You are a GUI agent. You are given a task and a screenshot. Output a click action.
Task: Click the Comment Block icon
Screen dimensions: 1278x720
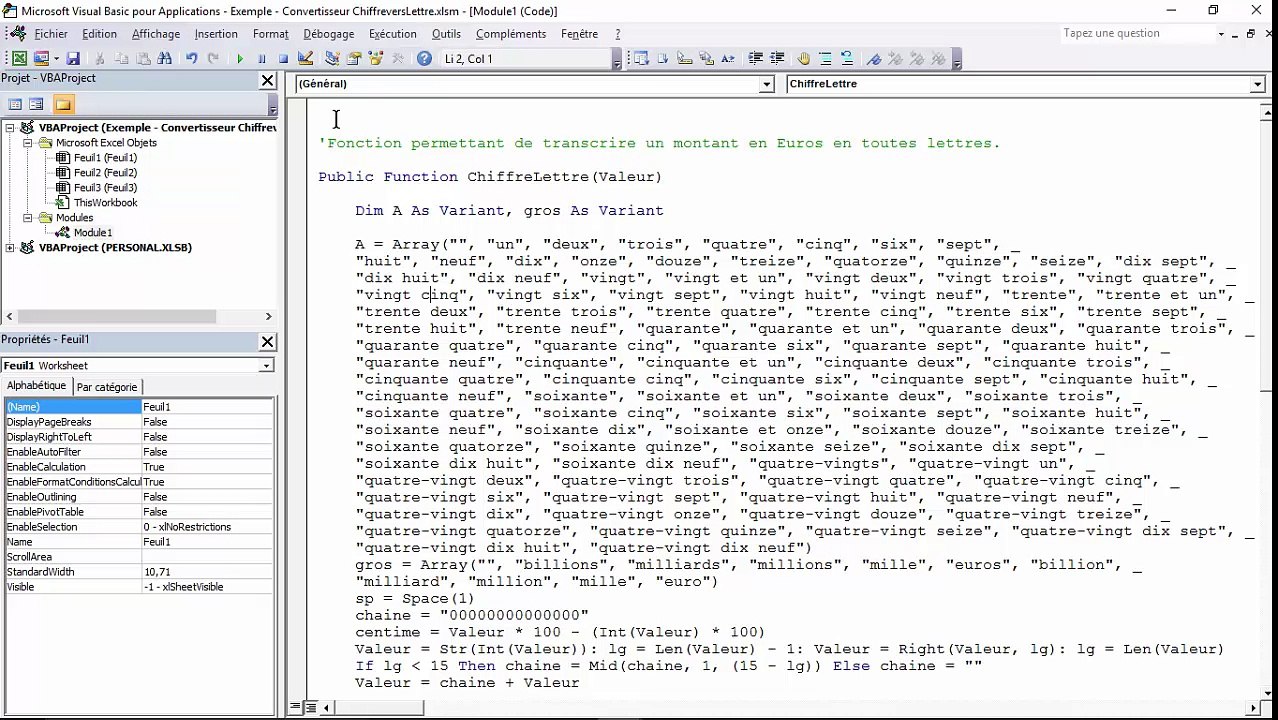coord(825,59)
